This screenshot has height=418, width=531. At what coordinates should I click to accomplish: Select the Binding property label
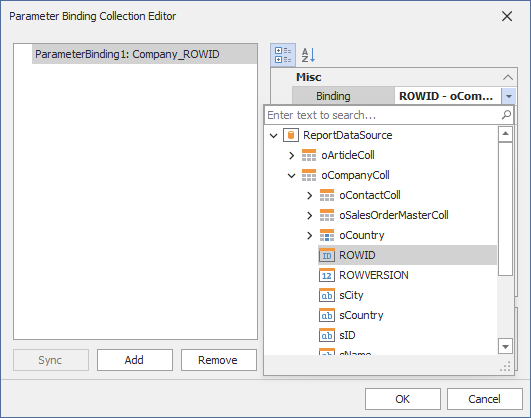[333, 96]
